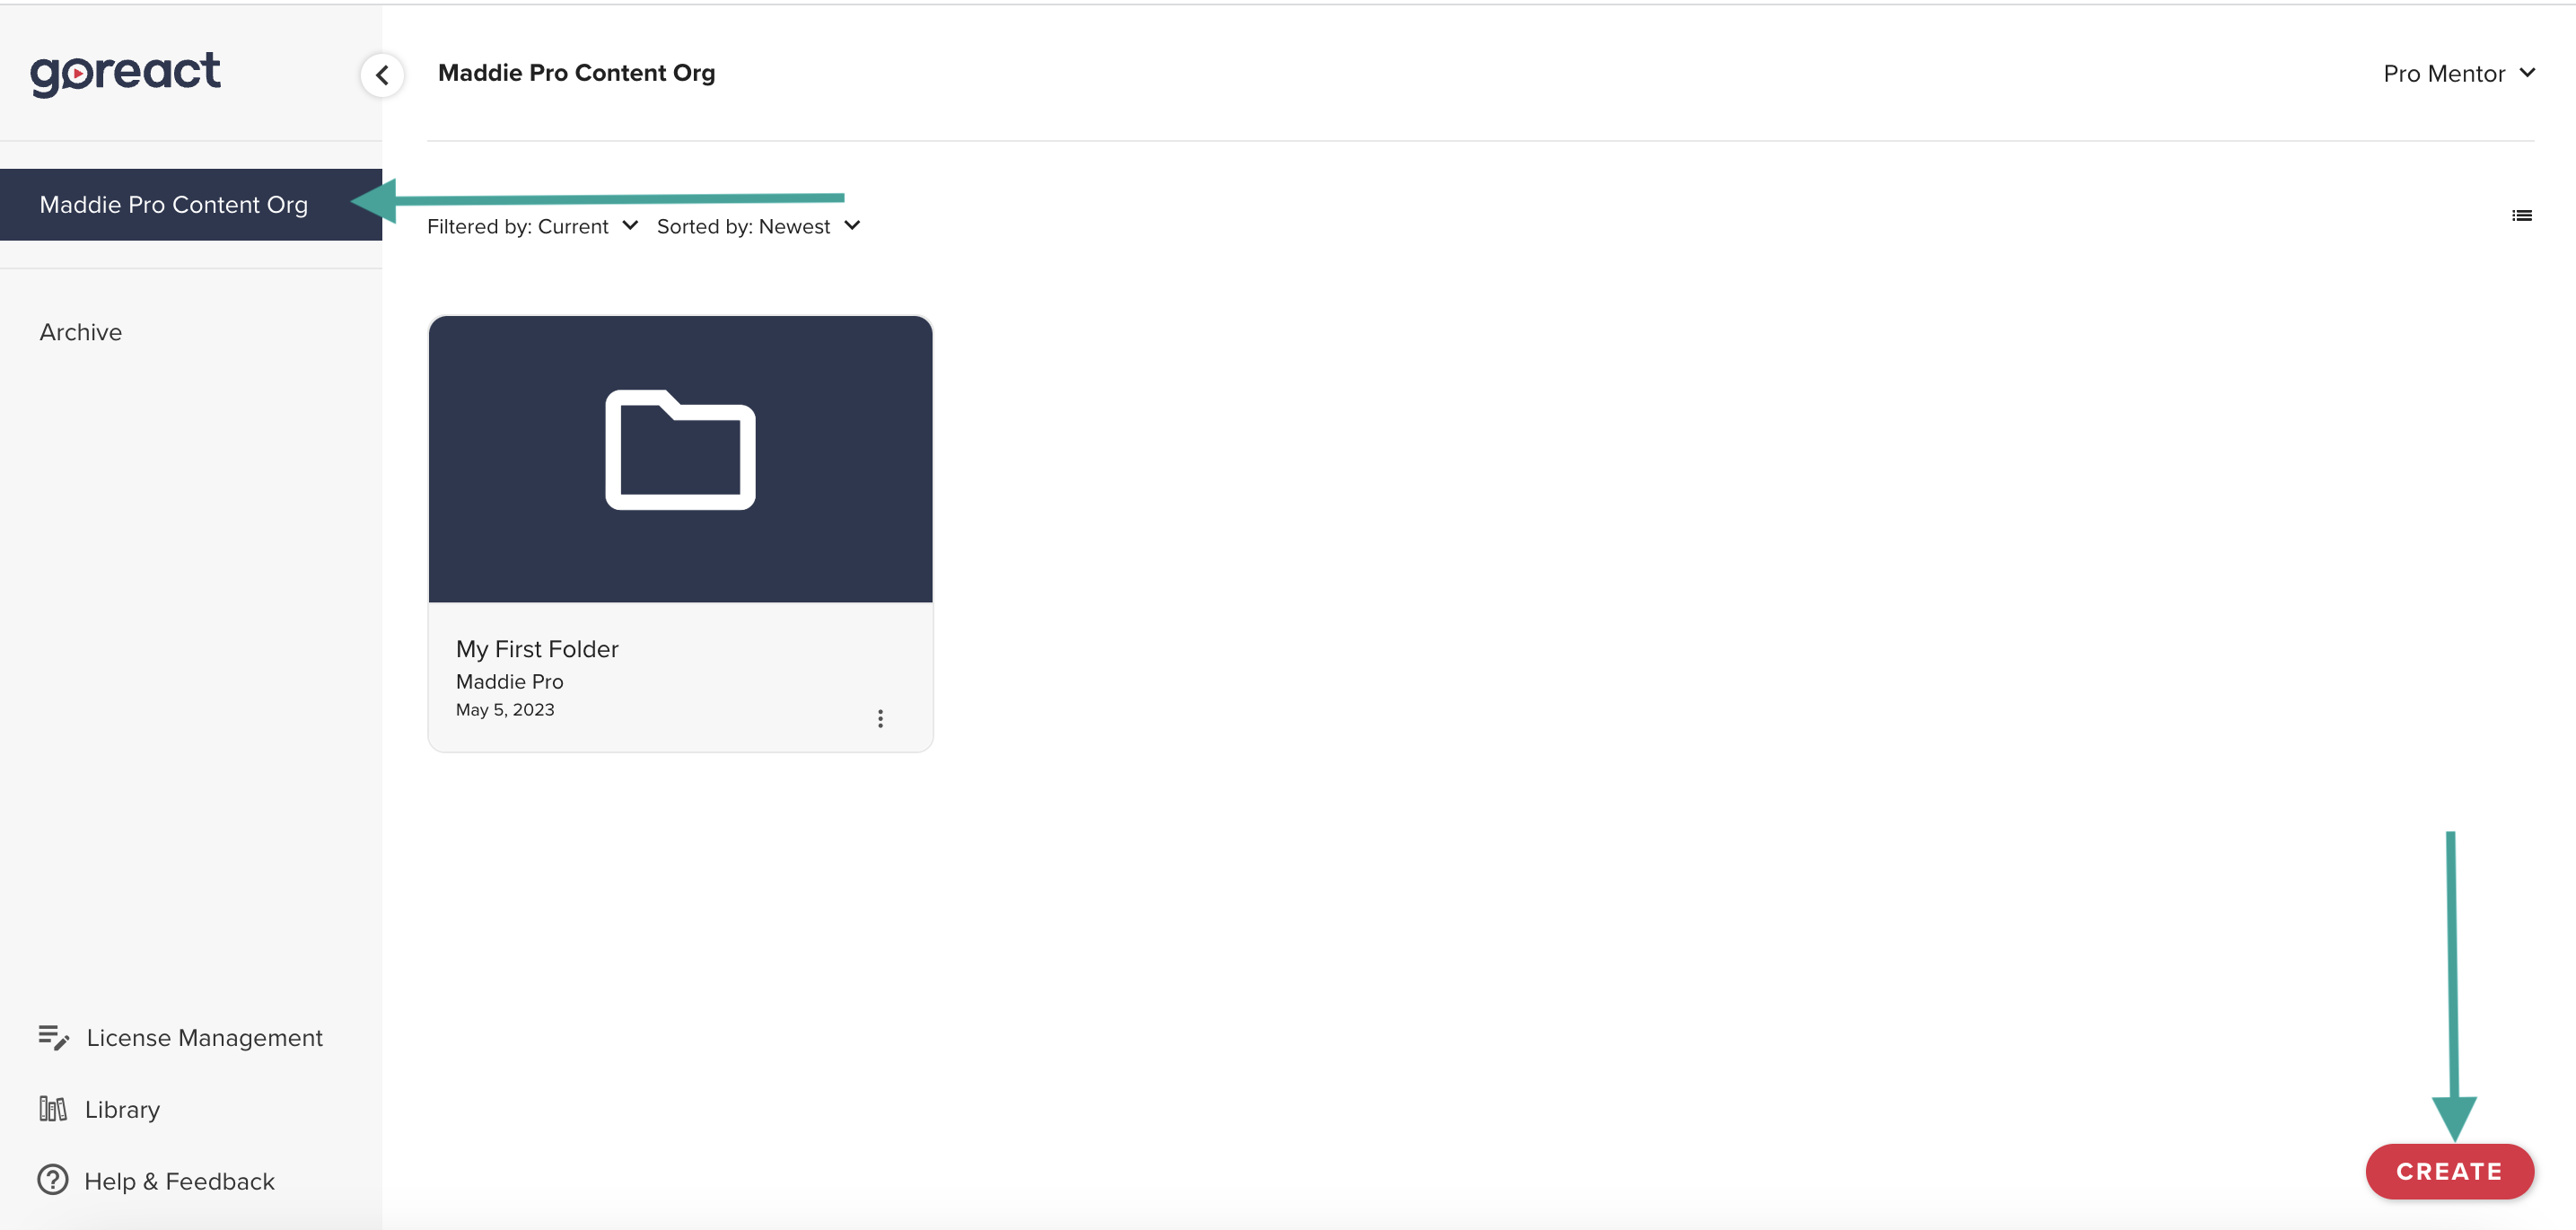Image resolution: width=2576 pixels, height=1230 pixels.
Task: Click the My First Folder title
Action: tap(537, 649)
